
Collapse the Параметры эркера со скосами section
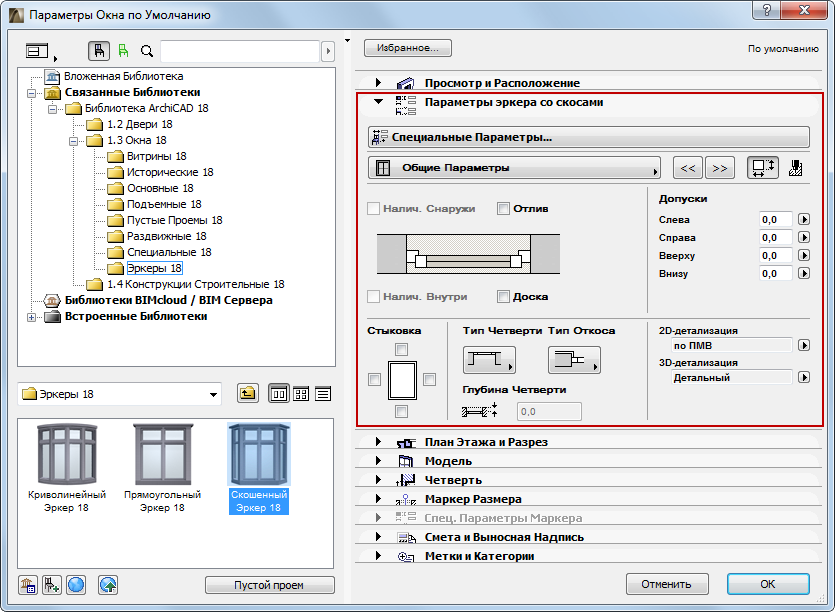[379, 101]
